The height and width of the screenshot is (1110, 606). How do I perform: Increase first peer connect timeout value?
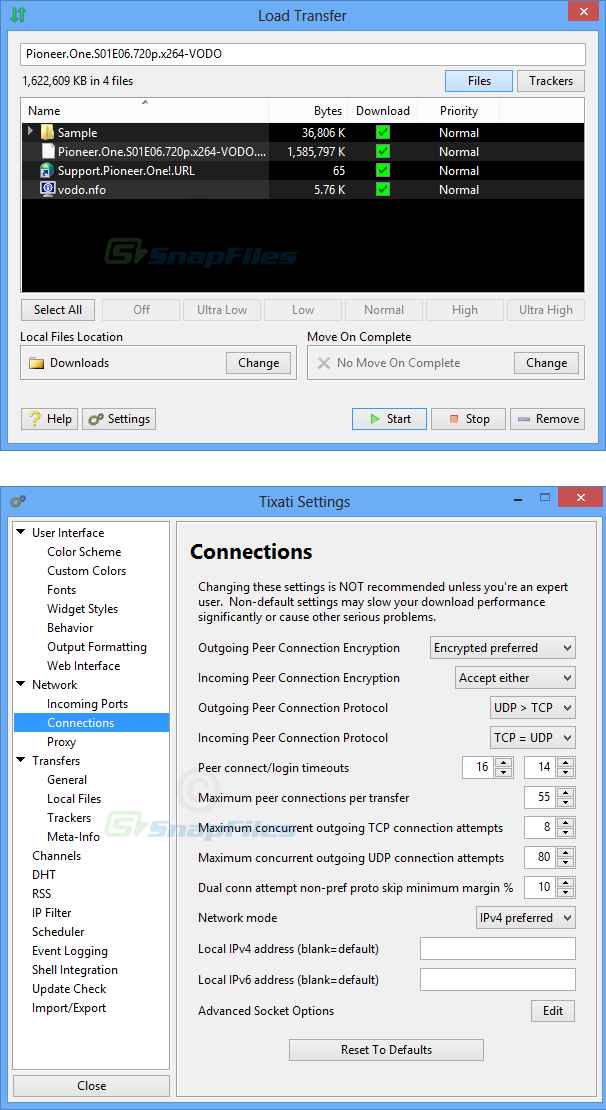point(503,762)
